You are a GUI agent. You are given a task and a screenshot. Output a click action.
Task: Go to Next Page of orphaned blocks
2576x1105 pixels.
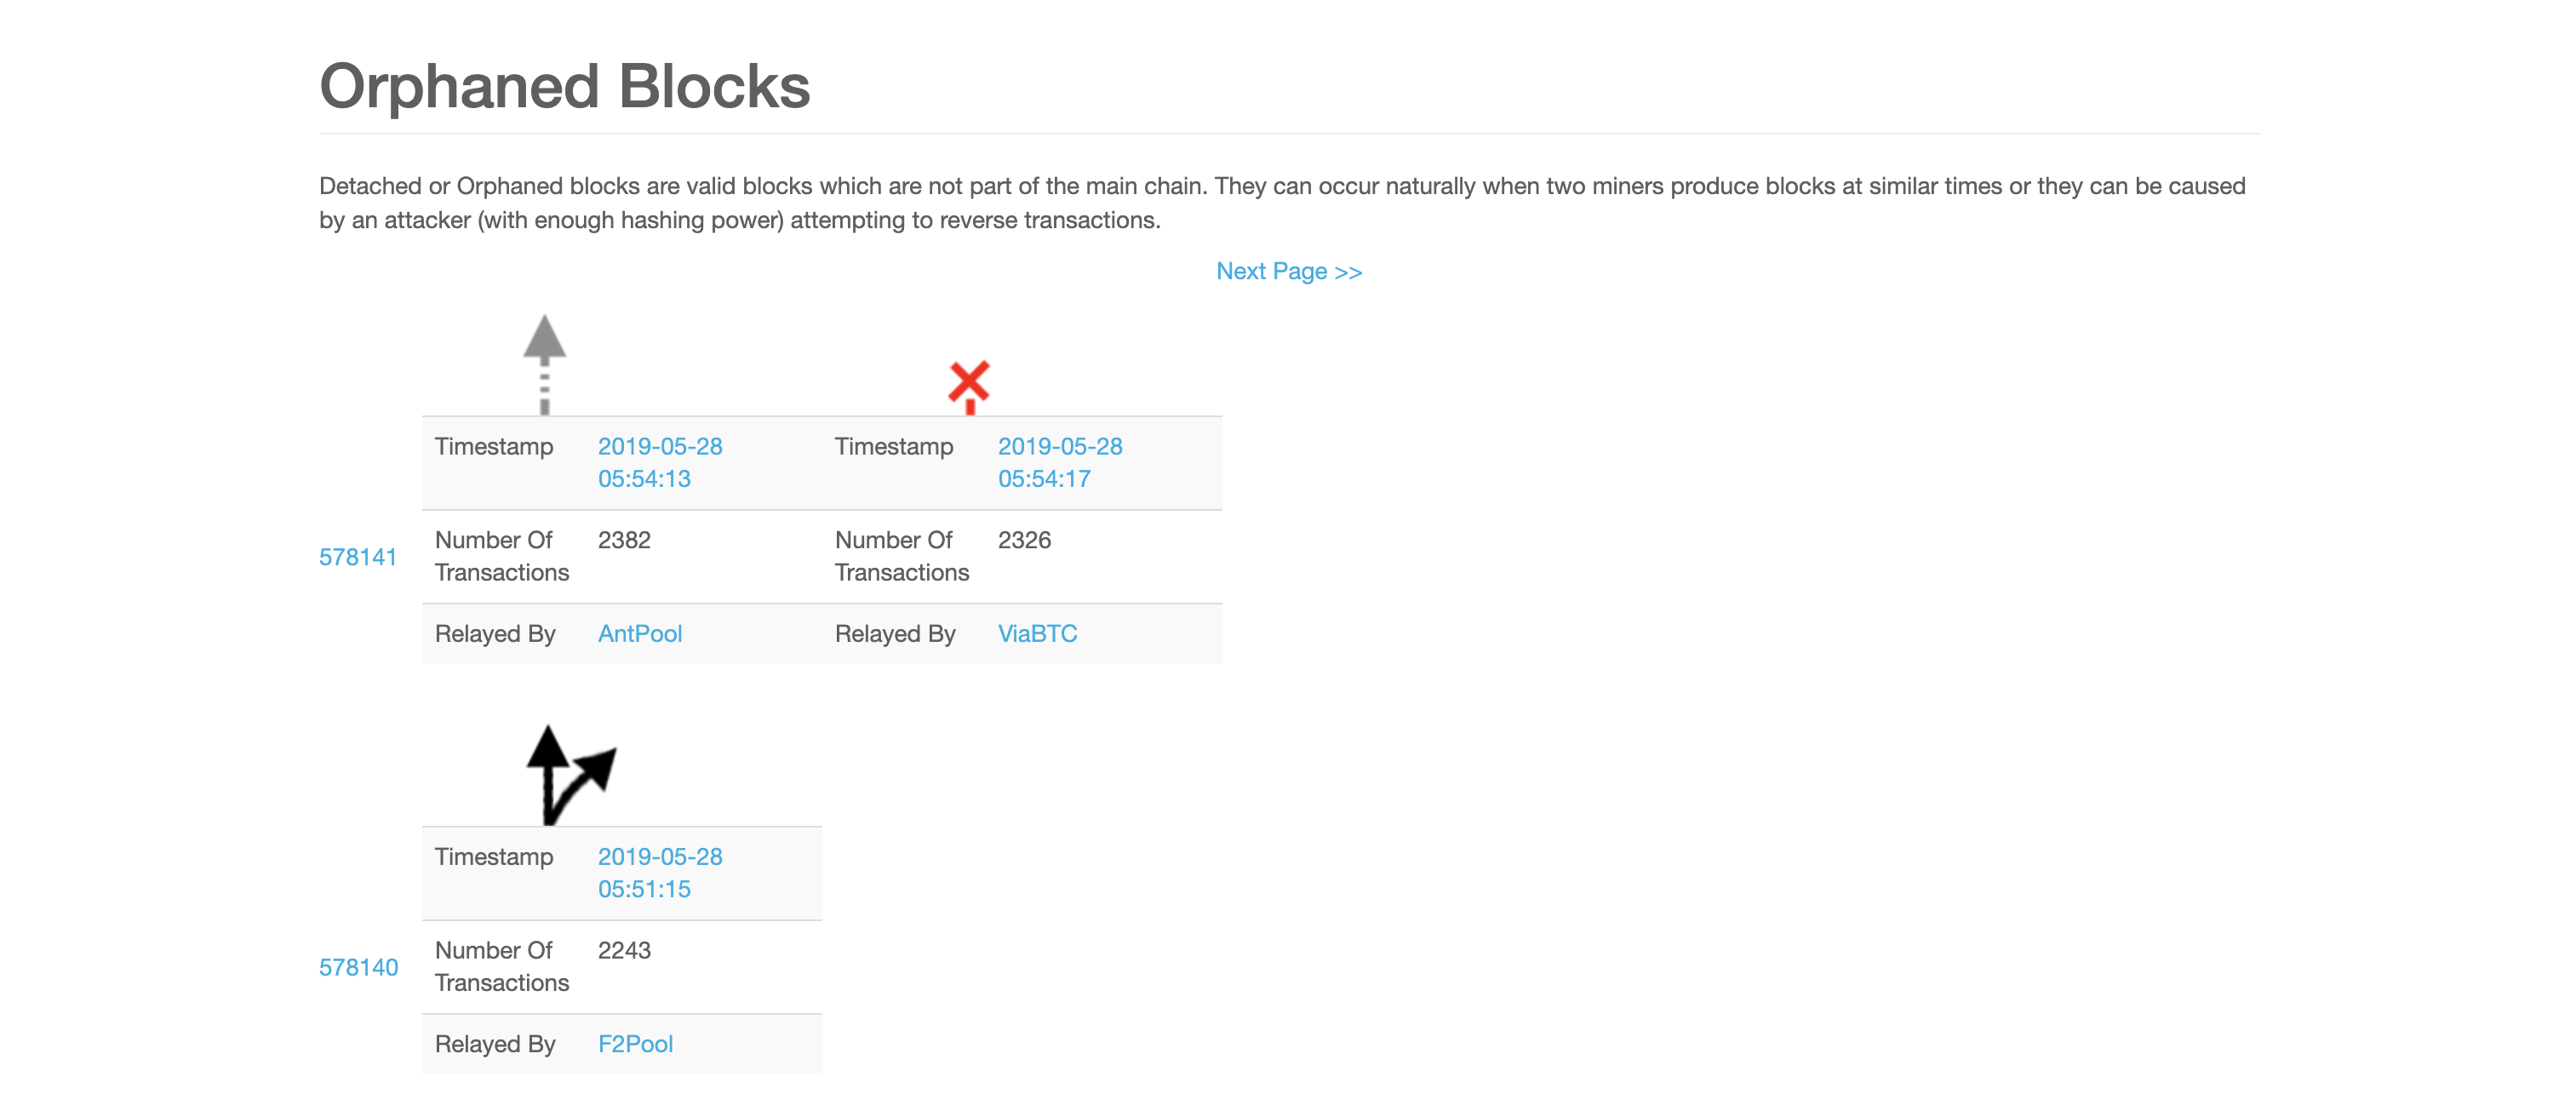click(1288, 272)
